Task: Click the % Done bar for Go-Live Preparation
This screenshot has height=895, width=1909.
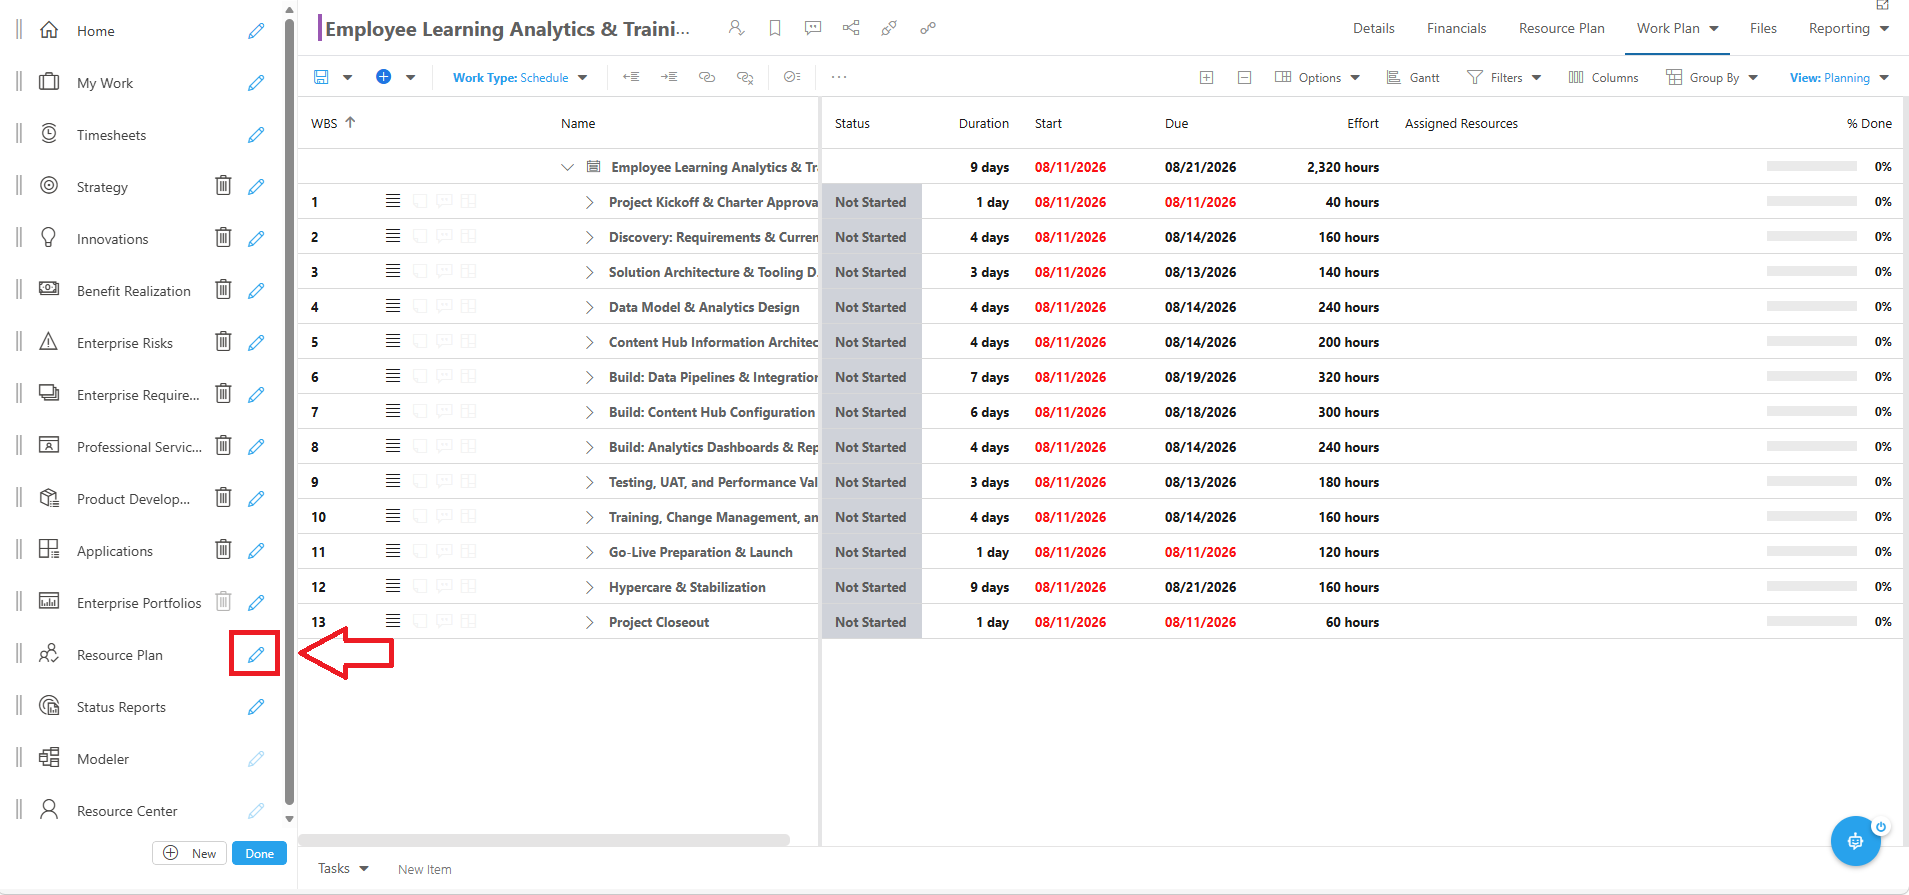Action: click(1811, 551)
